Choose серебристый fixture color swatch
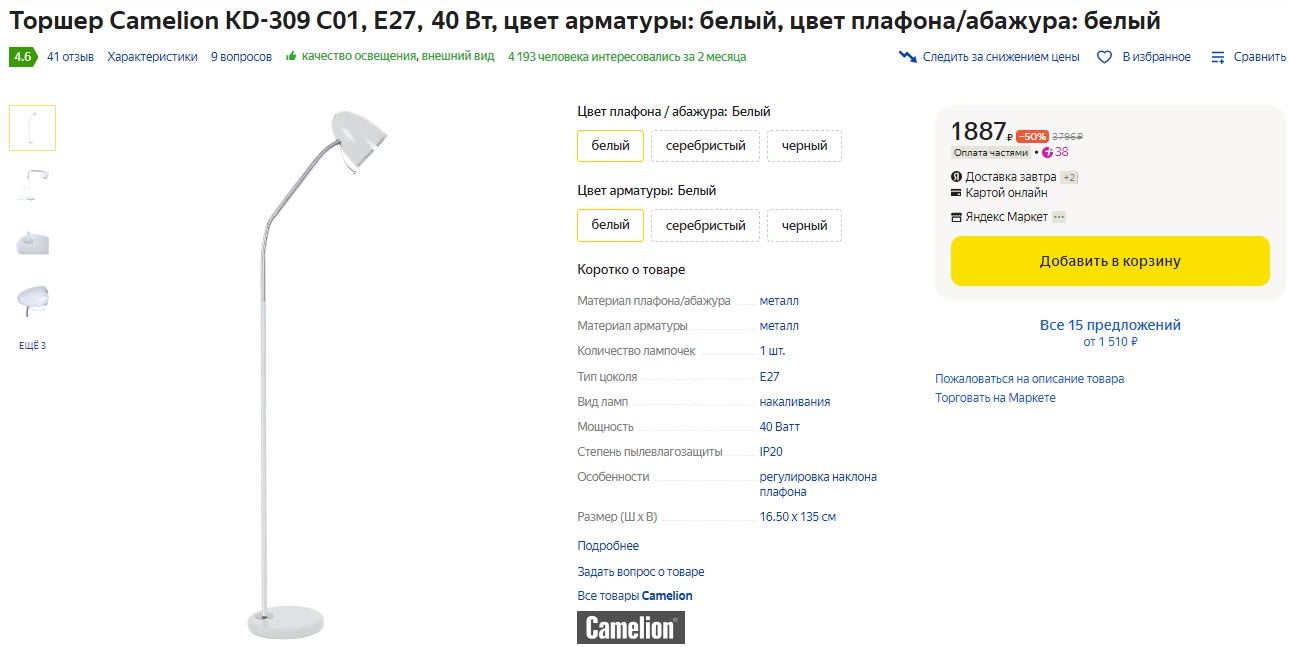1289x647 pixels. (705, 225)
